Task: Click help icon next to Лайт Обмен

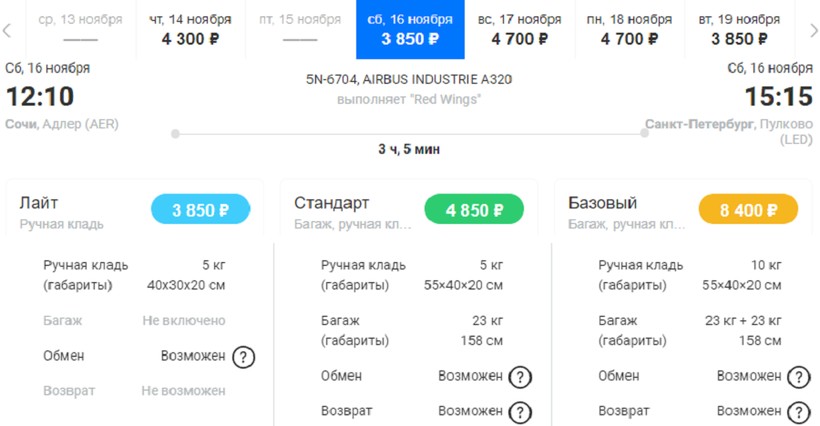Action: tap(243, 357)
